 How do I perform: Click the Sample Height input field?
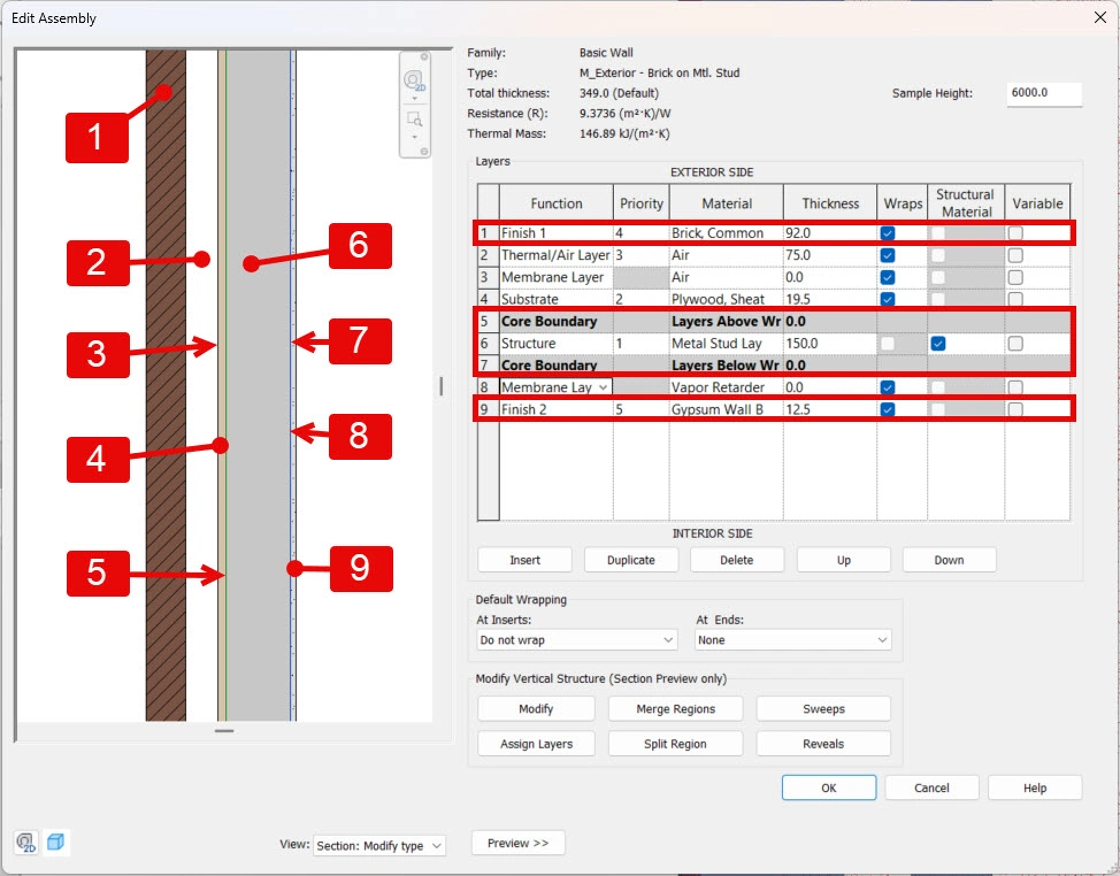click(1043, 93)
